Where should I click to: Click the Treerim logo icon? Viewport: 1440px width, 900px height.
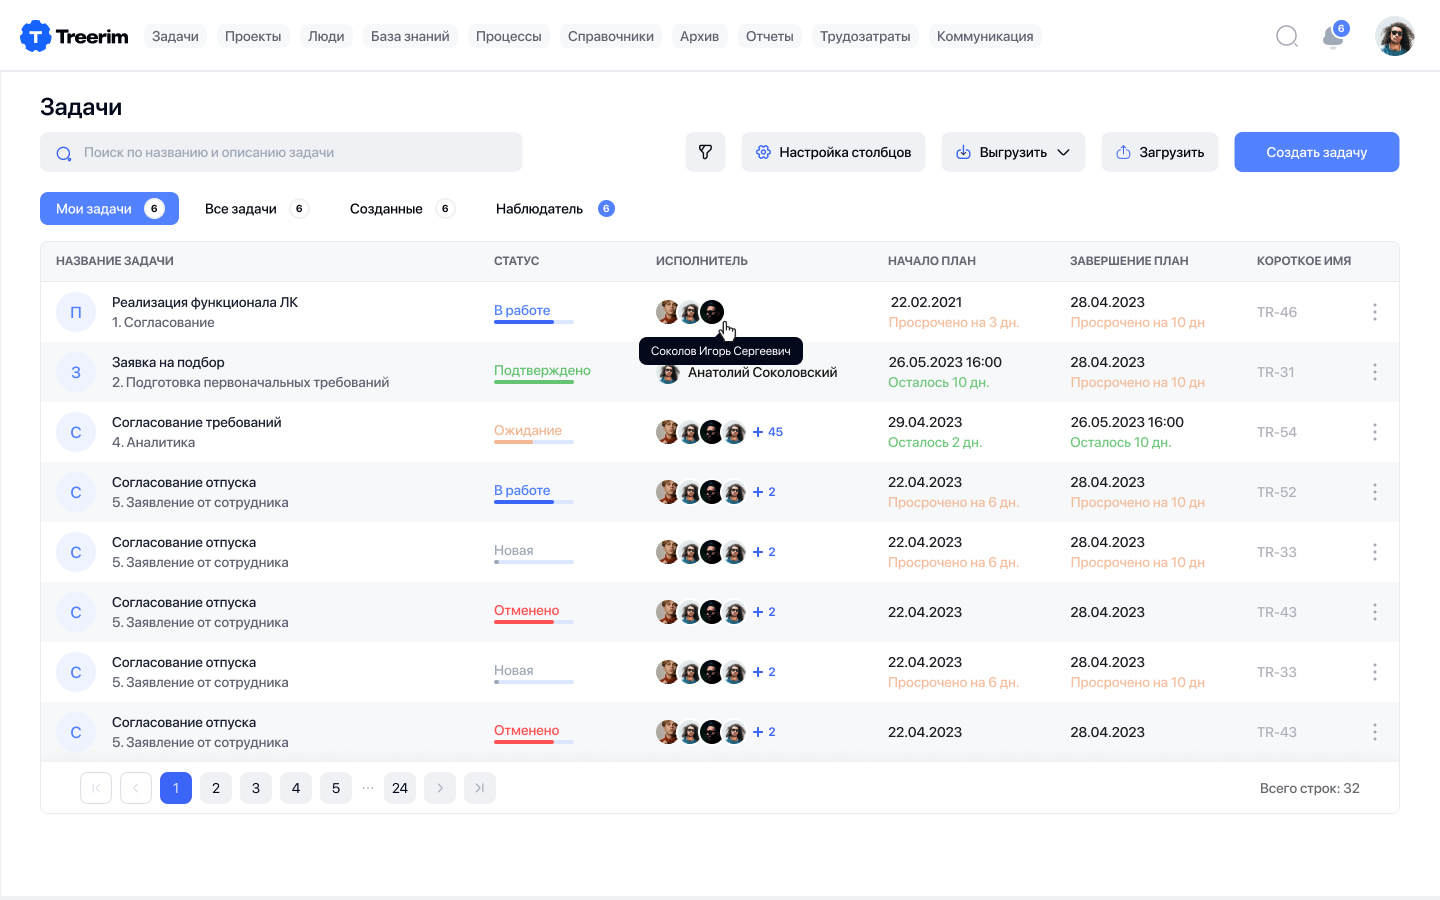click(x=35, y=36)
